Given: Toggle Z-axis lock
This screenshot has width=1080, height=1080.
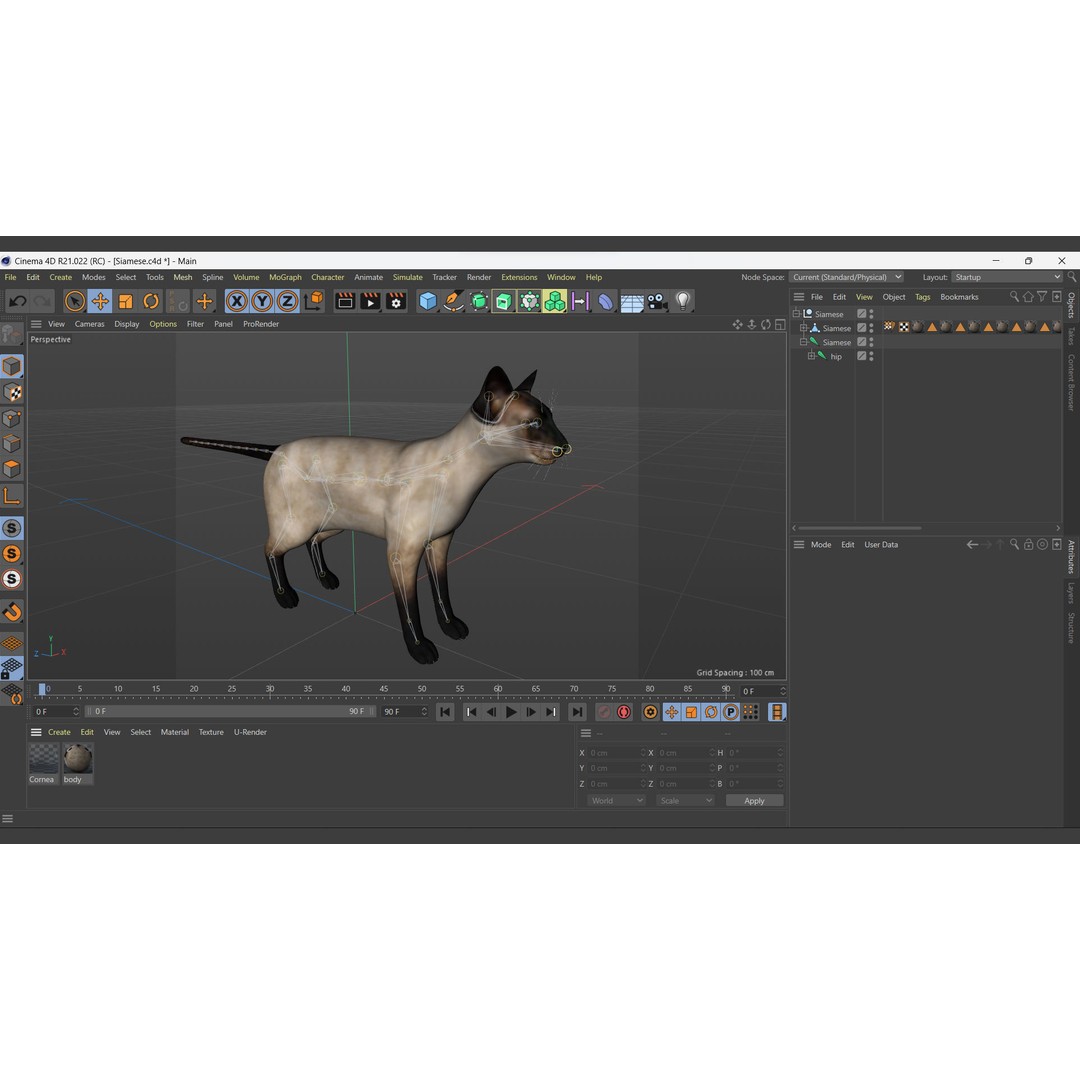Looking at the screenshot, I should (287, 301).
